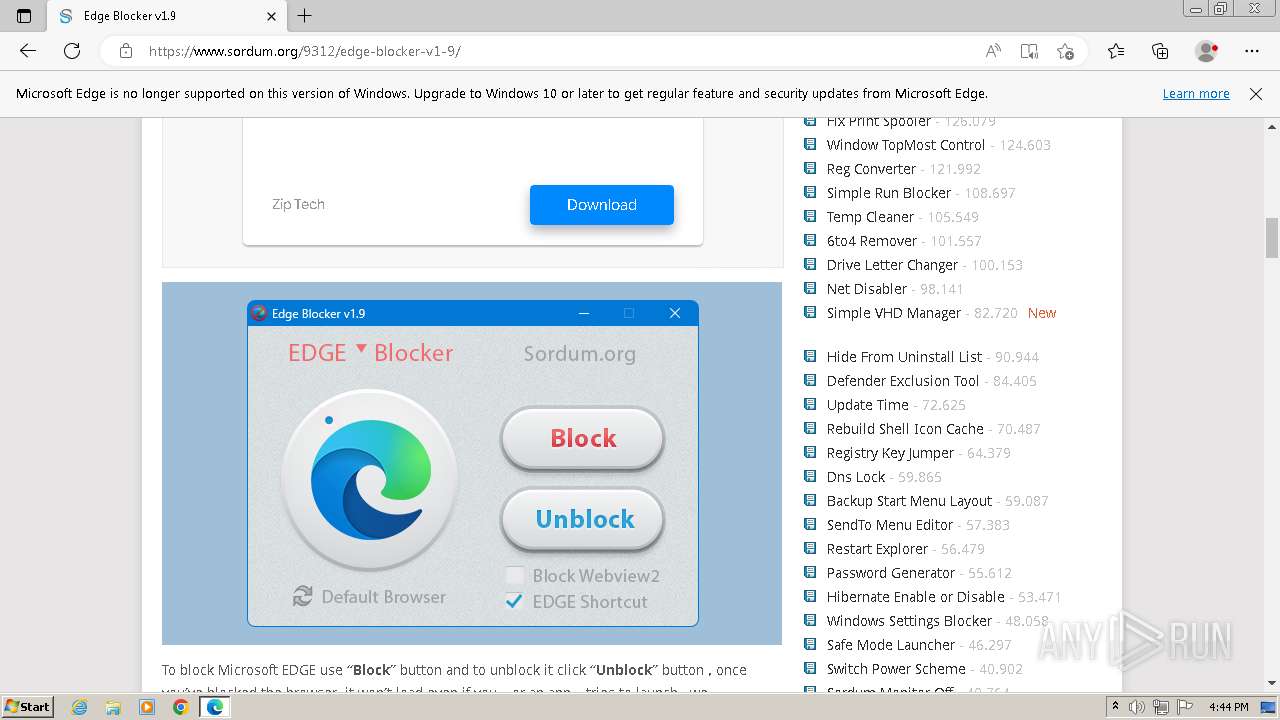Click the scrollbar up arrow
This screenshot has width=1280, height=720.
(x=1272, y=126)
